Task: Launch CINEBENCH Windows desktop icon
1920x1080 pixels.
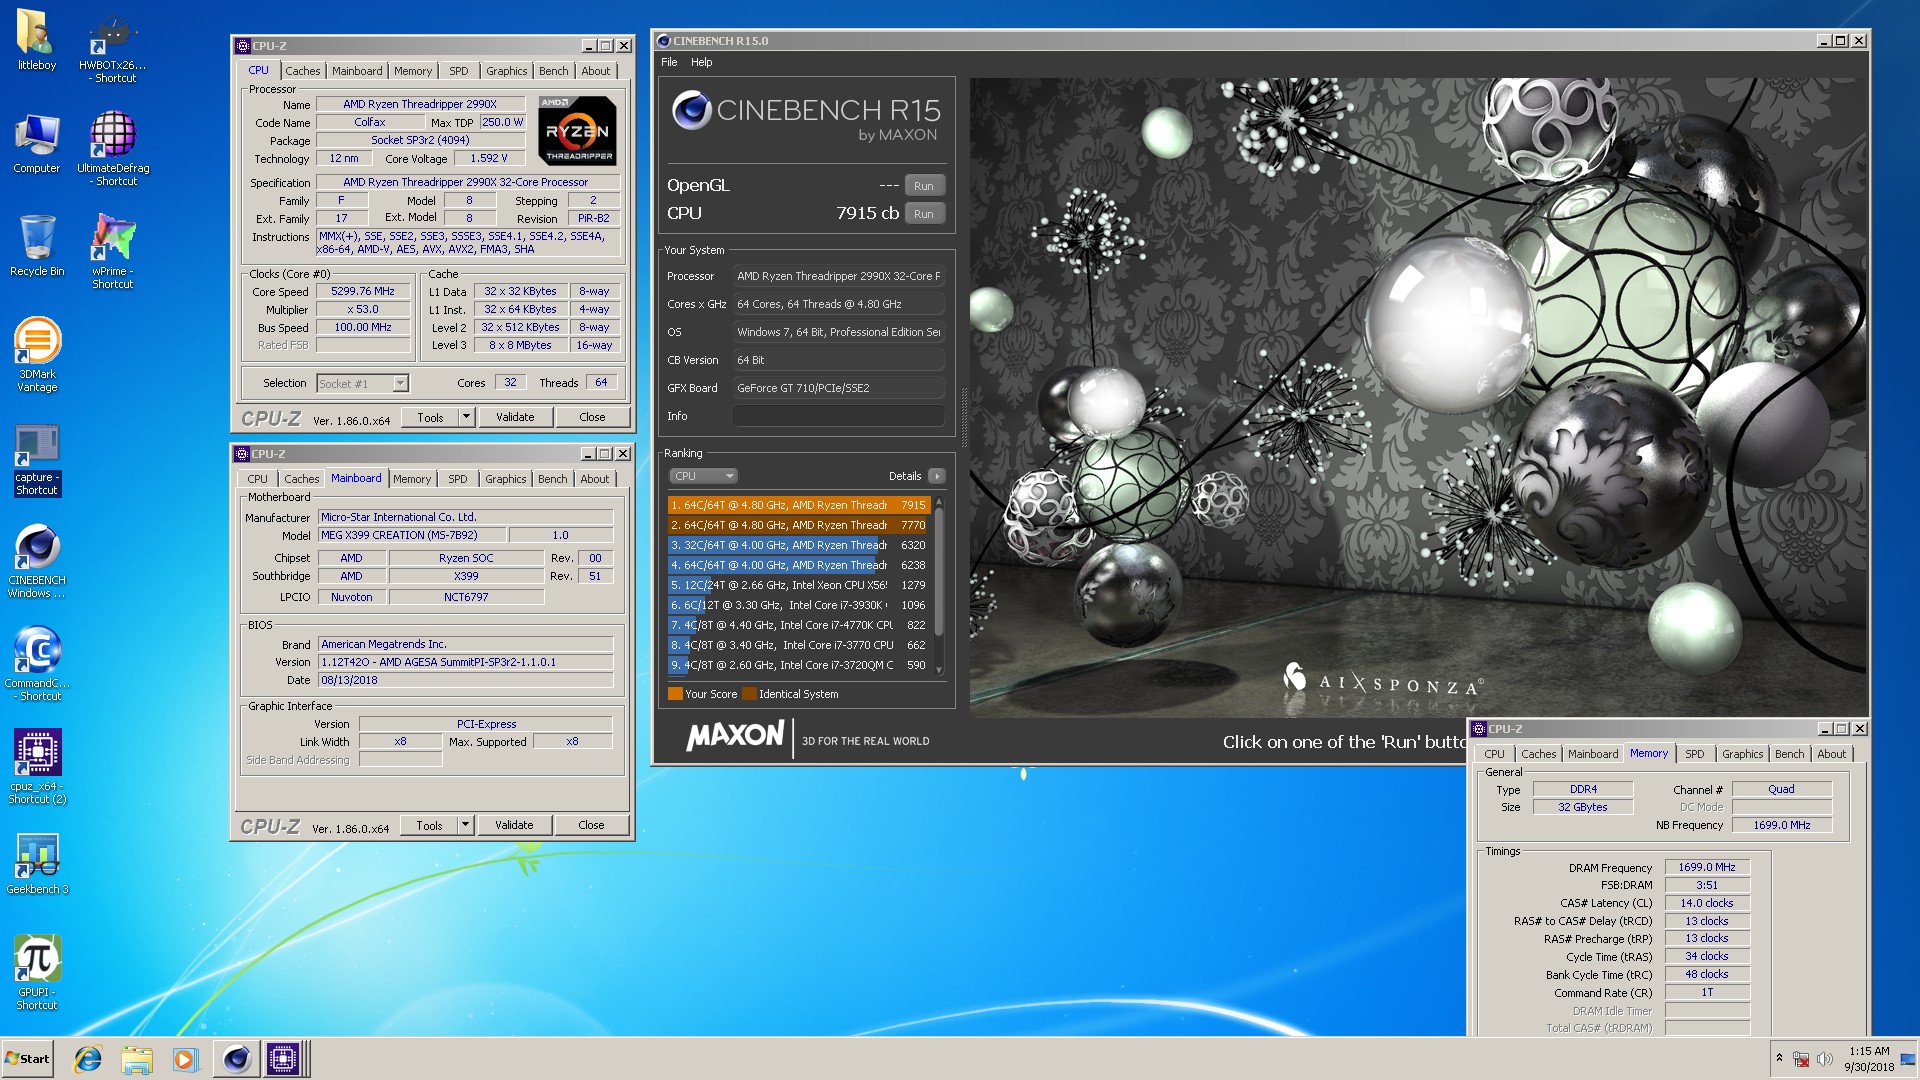Action: pos(37,560)
